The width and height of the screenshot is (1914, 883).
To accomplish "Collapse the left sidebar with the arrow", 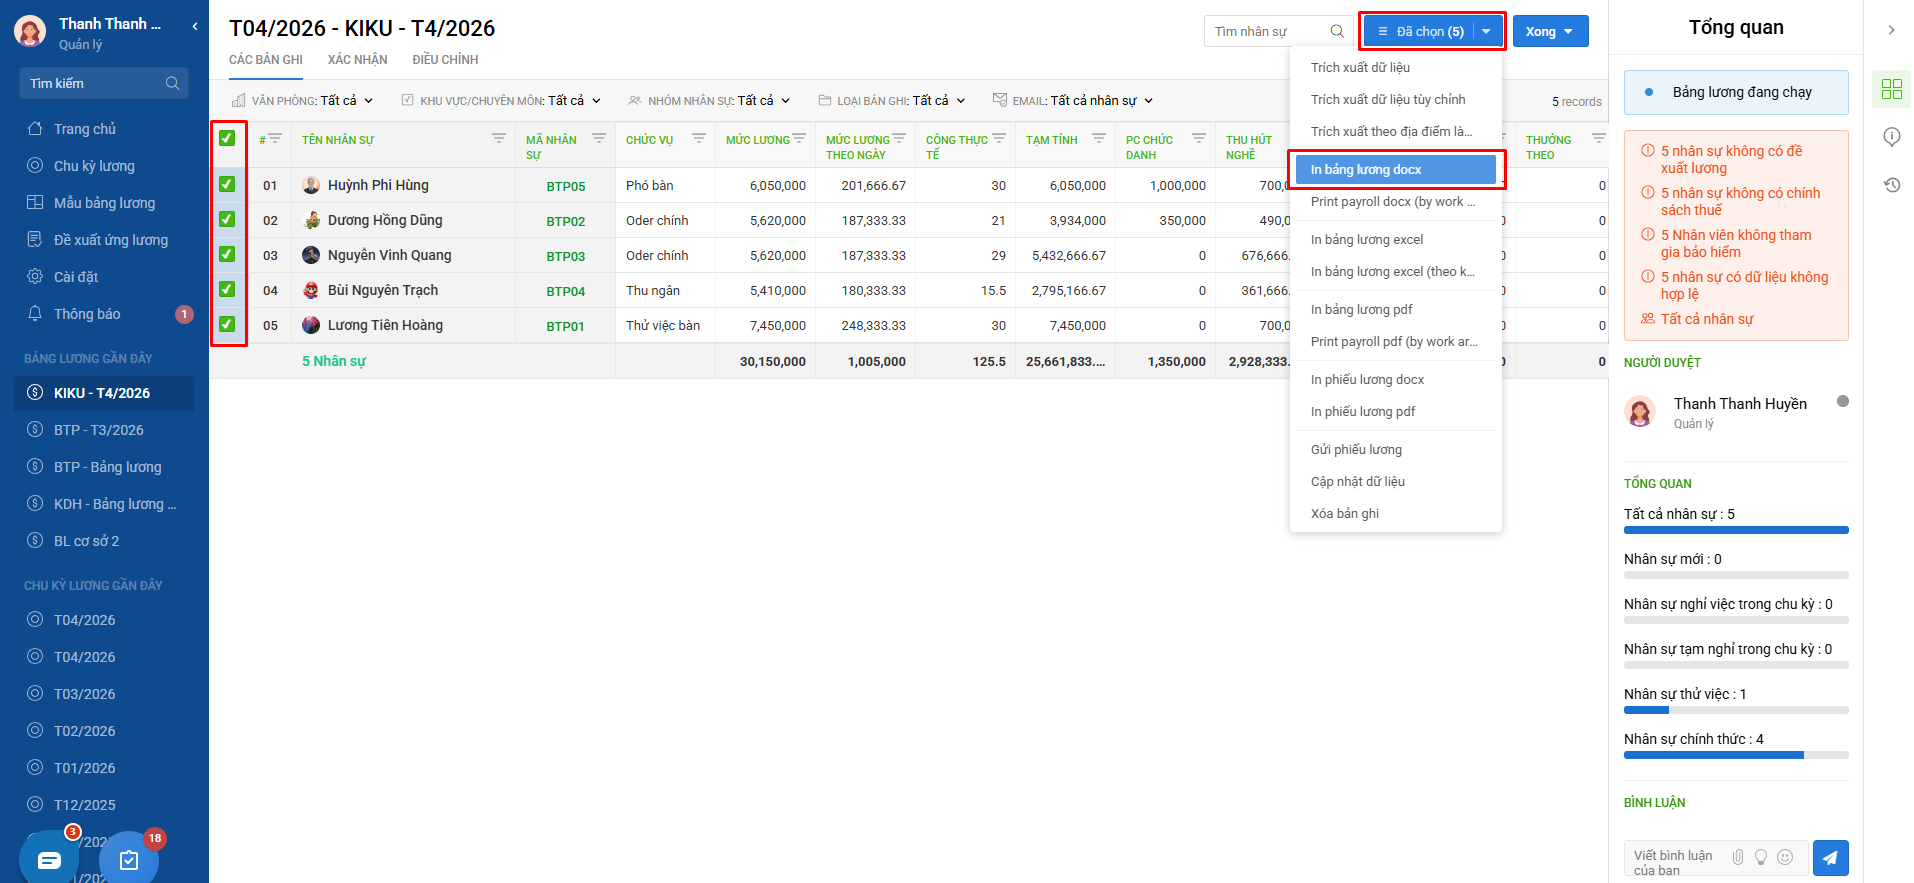I will coord(195,27).
